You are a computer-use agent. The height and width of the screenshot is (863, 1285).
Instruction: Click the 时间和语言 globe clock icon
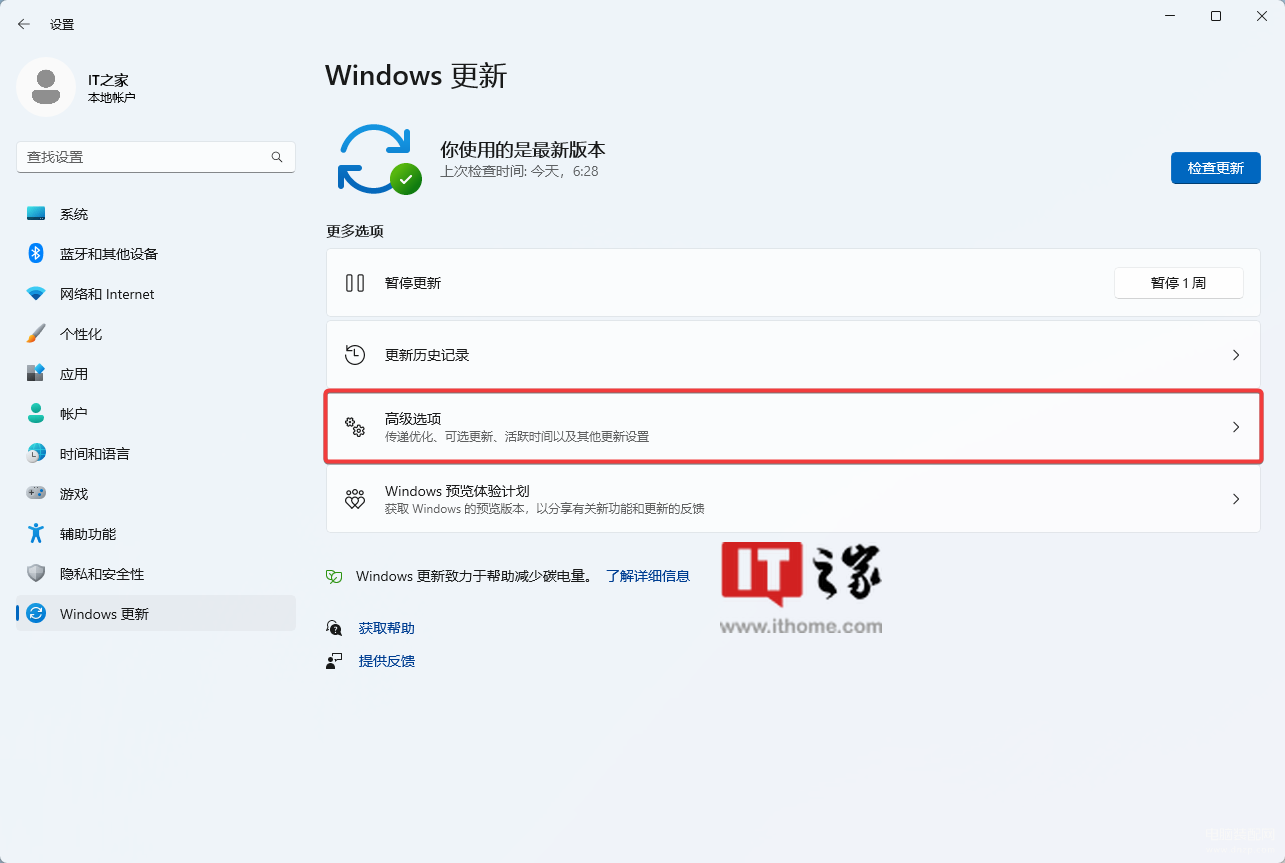(x=36, y=454)
